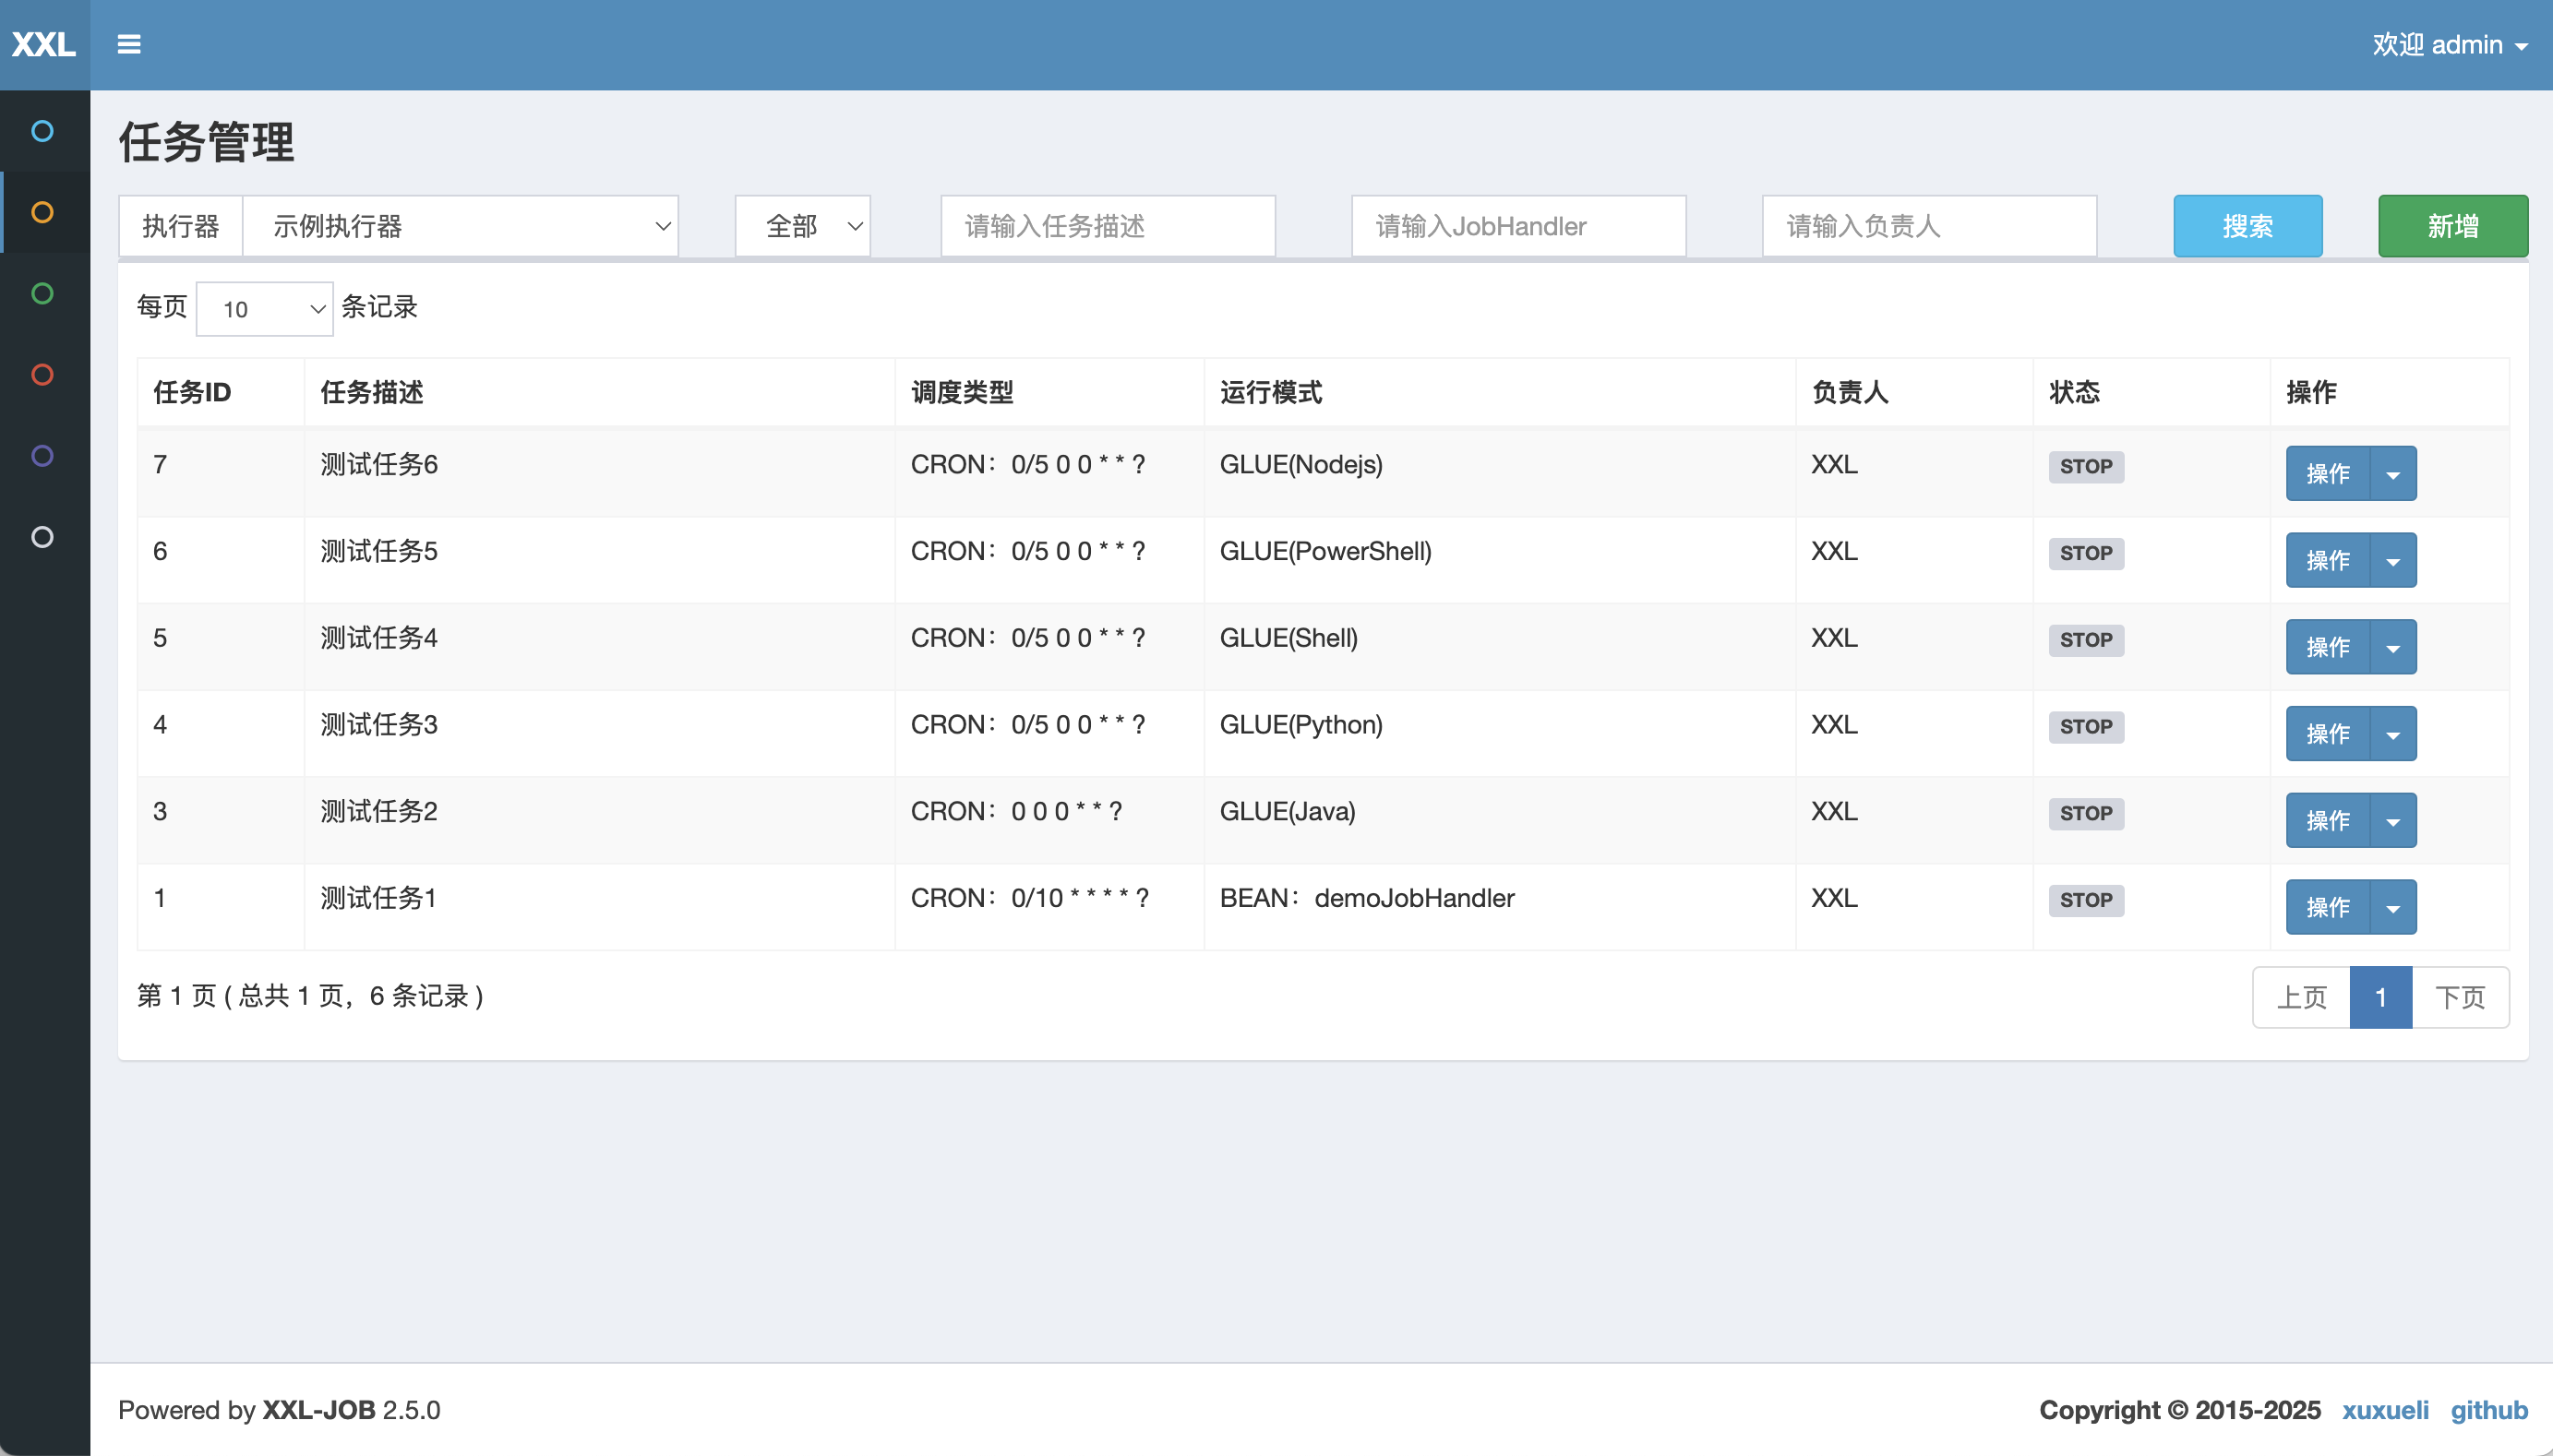Click the hamburger sidebar toggle icon

coord(128,44)
